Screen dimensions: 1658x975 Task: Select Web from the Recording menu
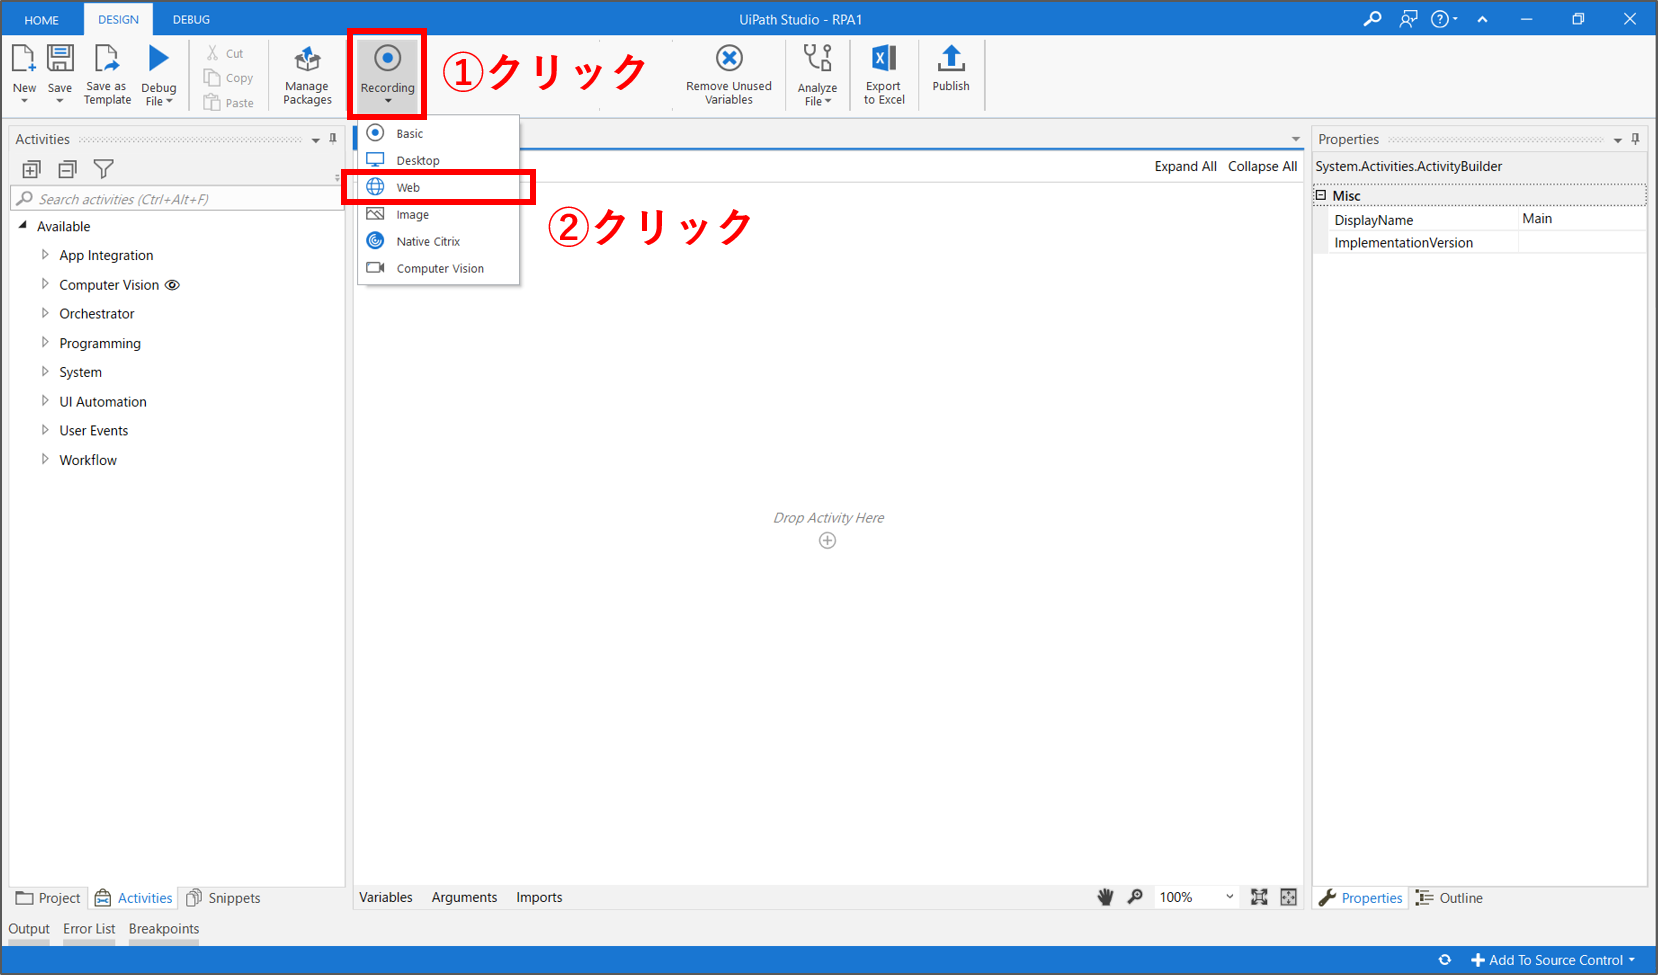[408, 187]
